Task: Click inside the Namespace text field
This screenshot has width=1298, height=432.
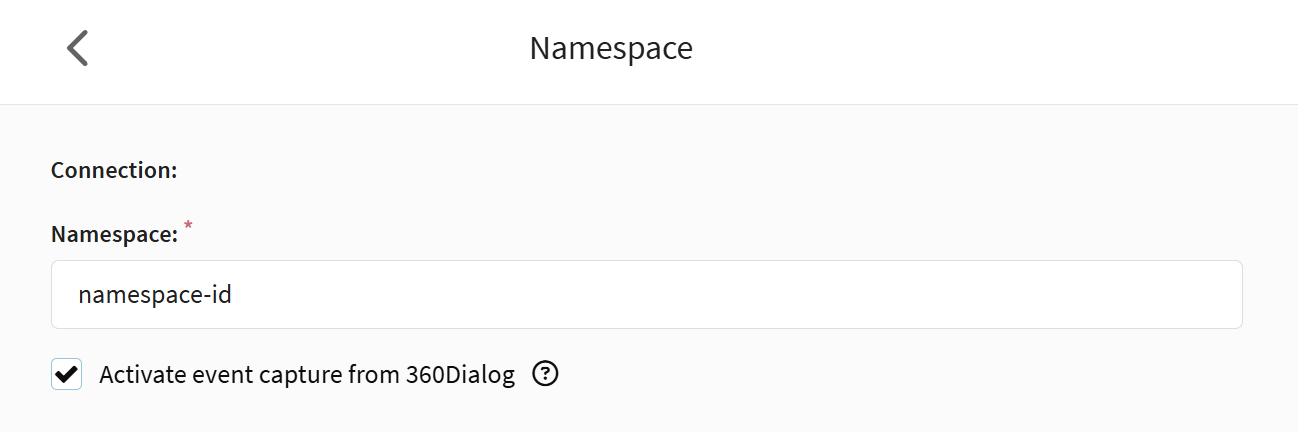Action: [646, 295]
